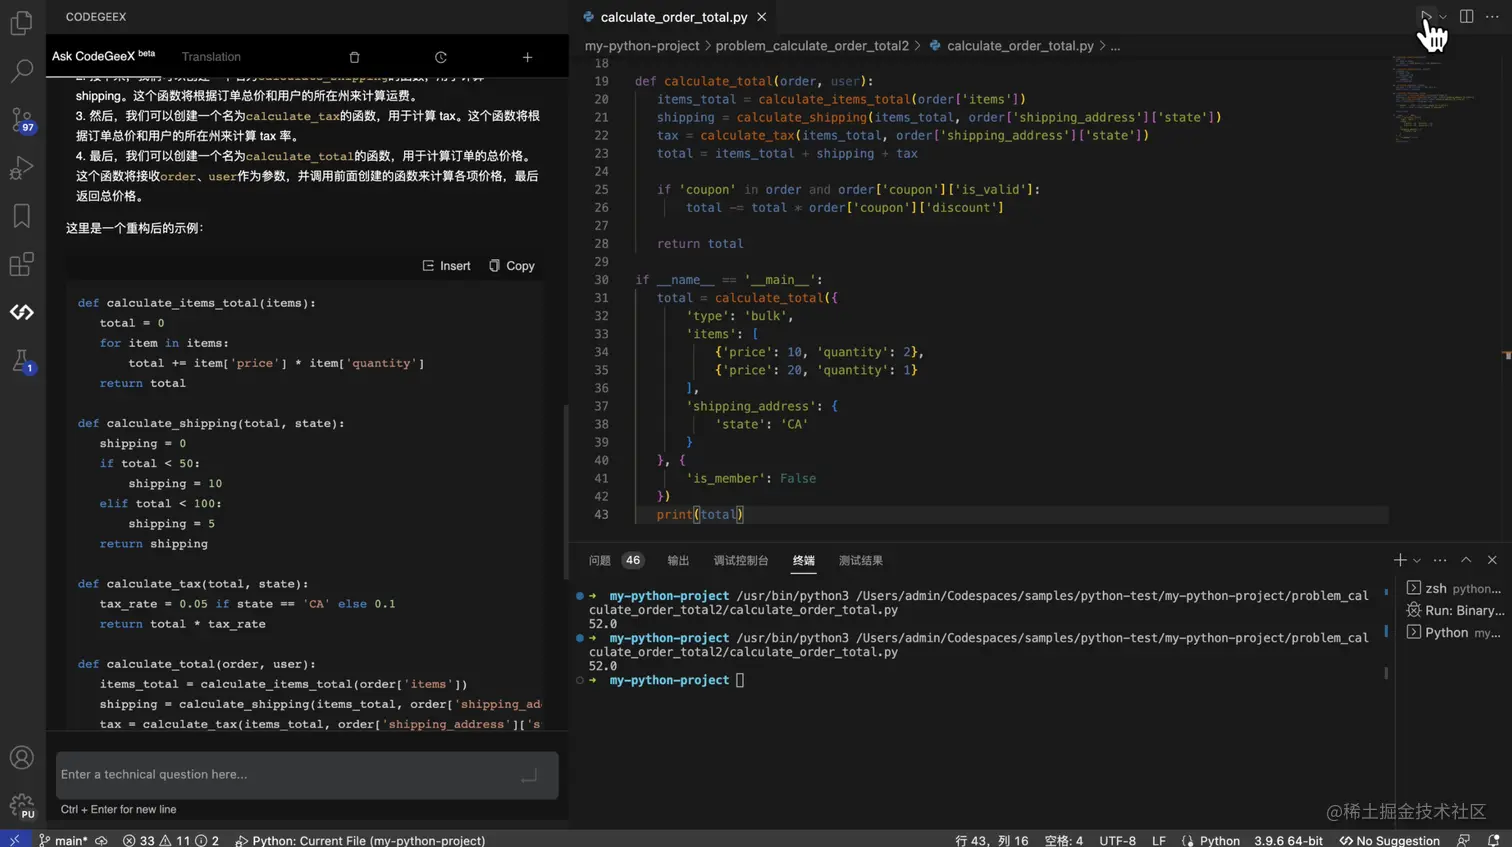Change the 空格: 4 indentation setting
This screenshot has width=1512, height=847.
click(1064, 840)
